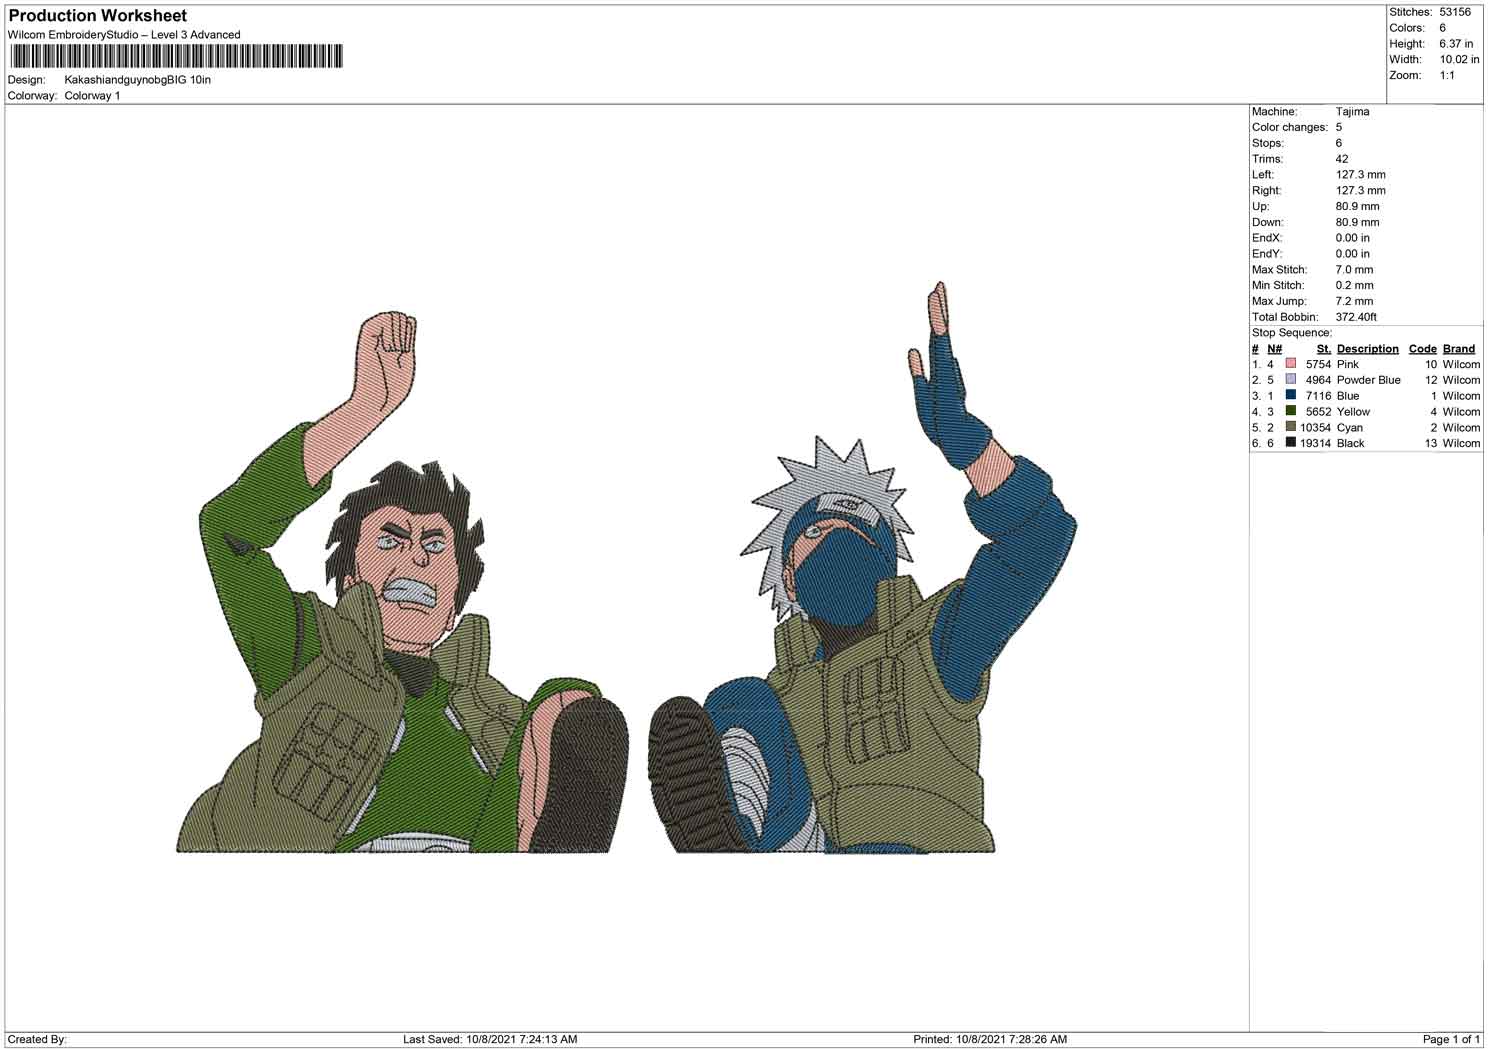Click the "Yellow" description text

point(1353,412)
